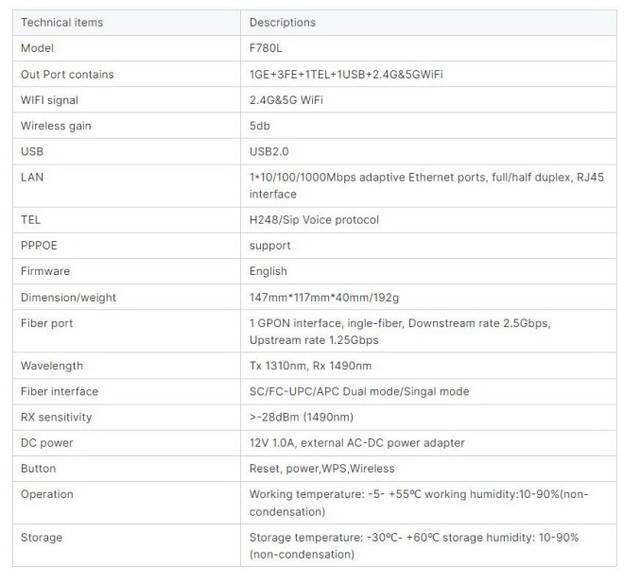Click the "Technical items" header cell
This screenshot has height=583, width=640.
click(61, 22)
